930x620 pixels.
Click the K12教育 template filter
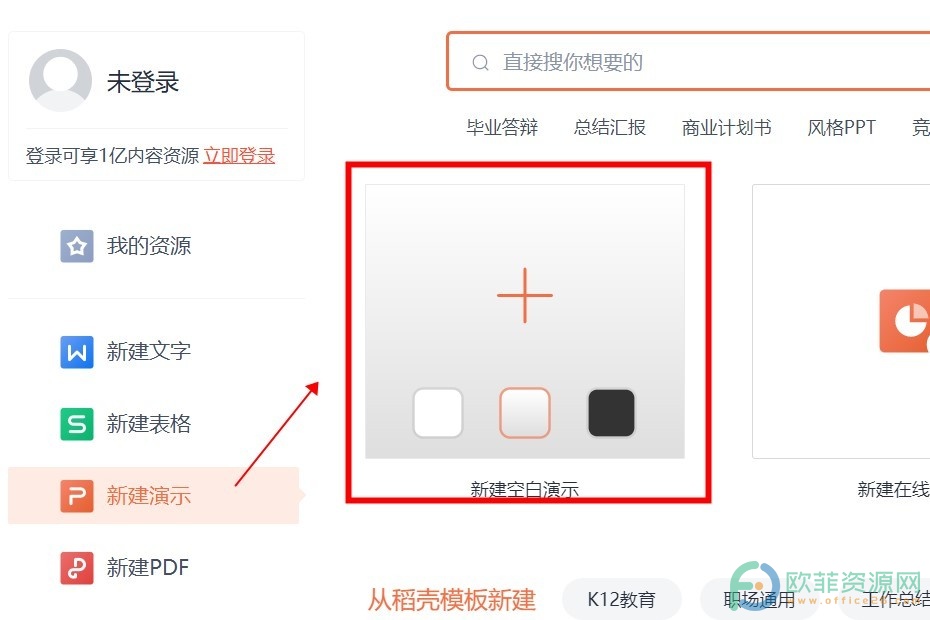click(x=622, y=599)
